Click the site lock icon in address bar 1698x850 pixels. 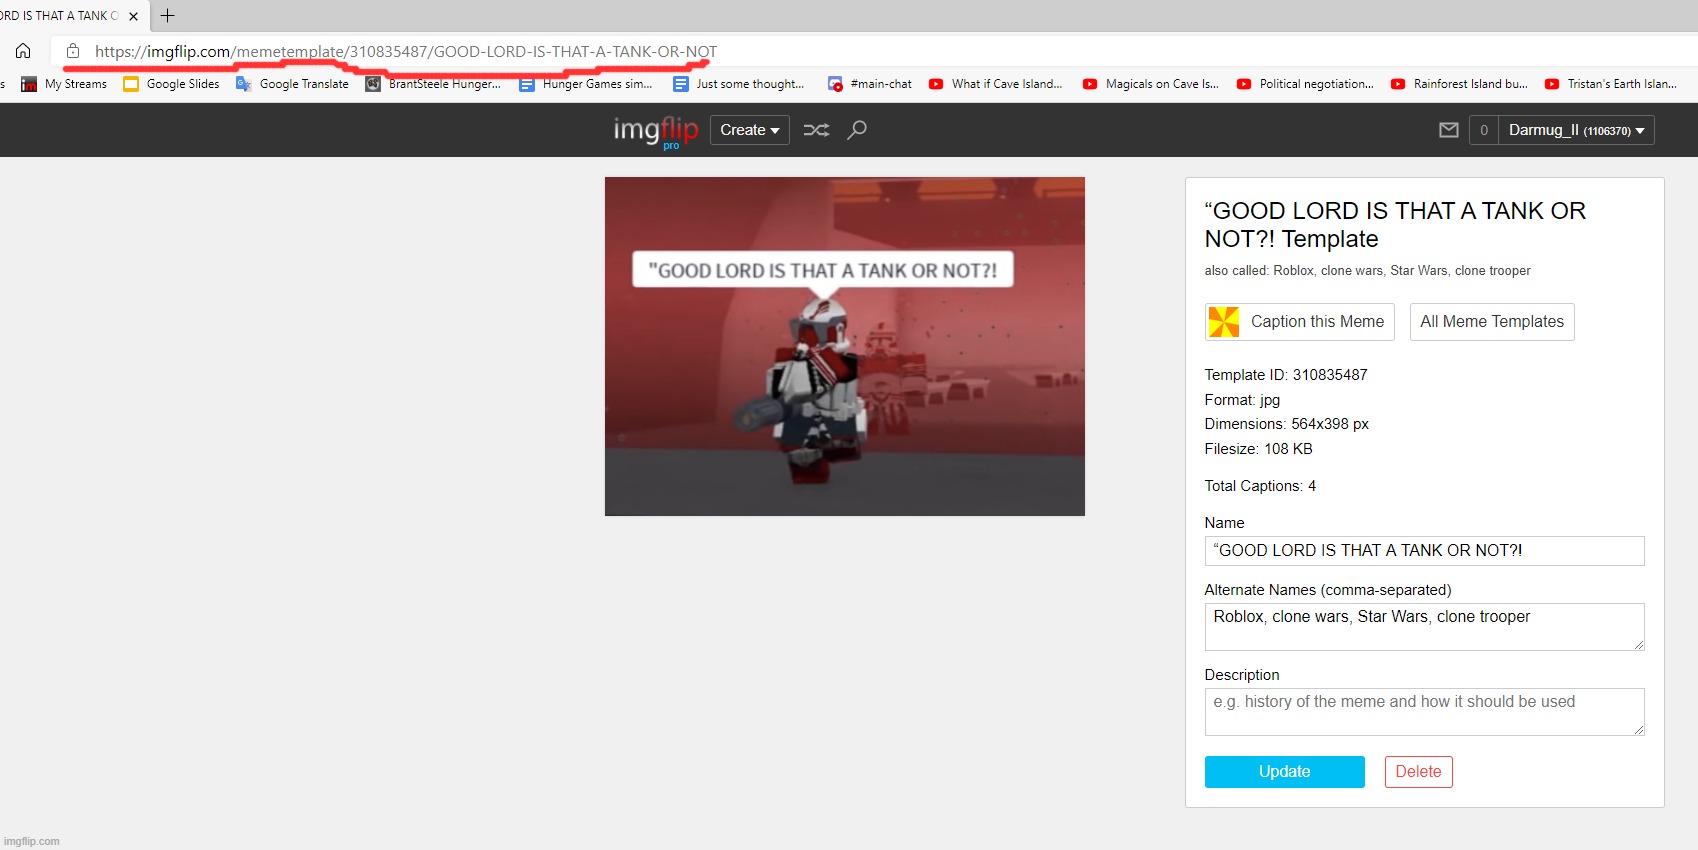73,51
